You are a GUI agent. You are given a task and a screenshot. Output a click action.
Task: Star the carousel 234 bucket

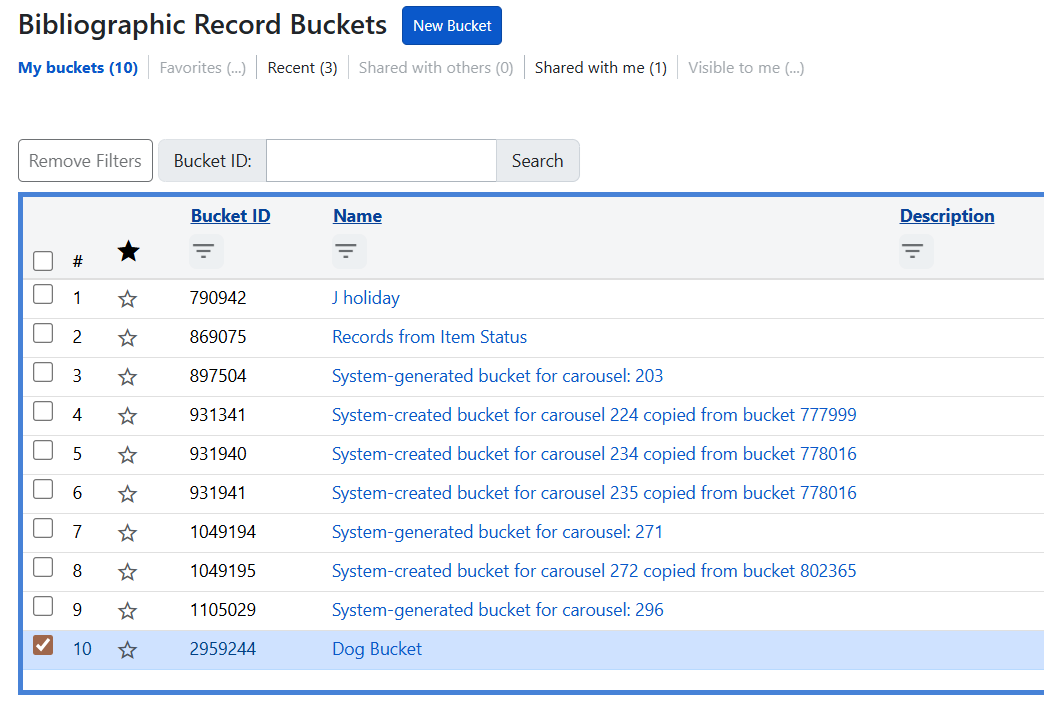(127, 453)
